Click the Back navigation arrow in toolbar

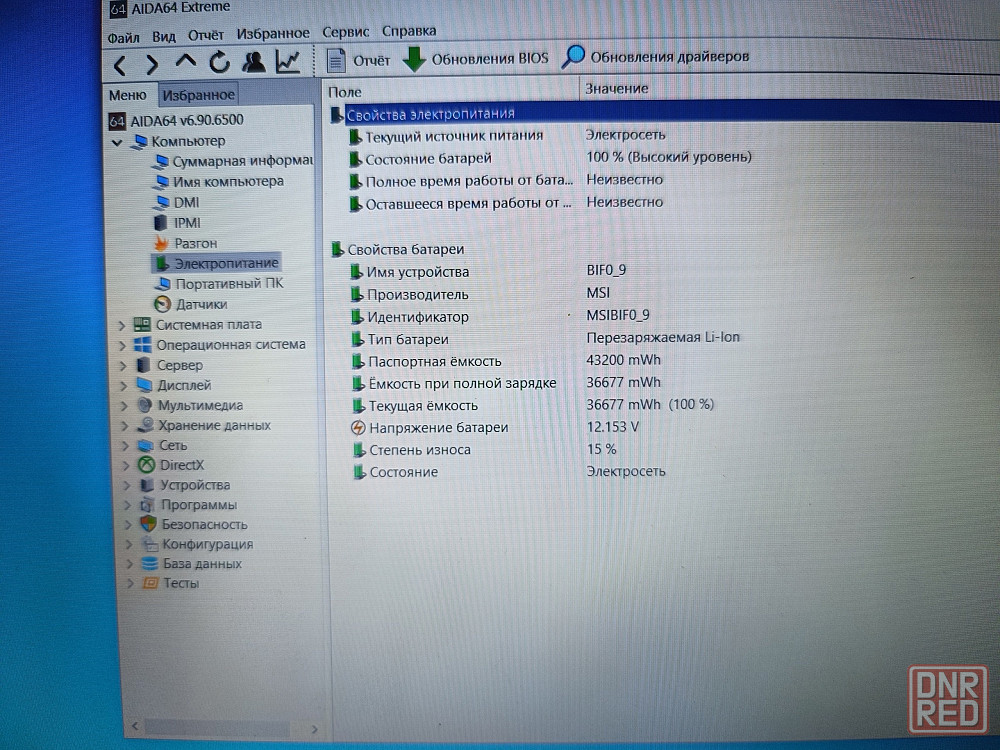coord(120,65)
